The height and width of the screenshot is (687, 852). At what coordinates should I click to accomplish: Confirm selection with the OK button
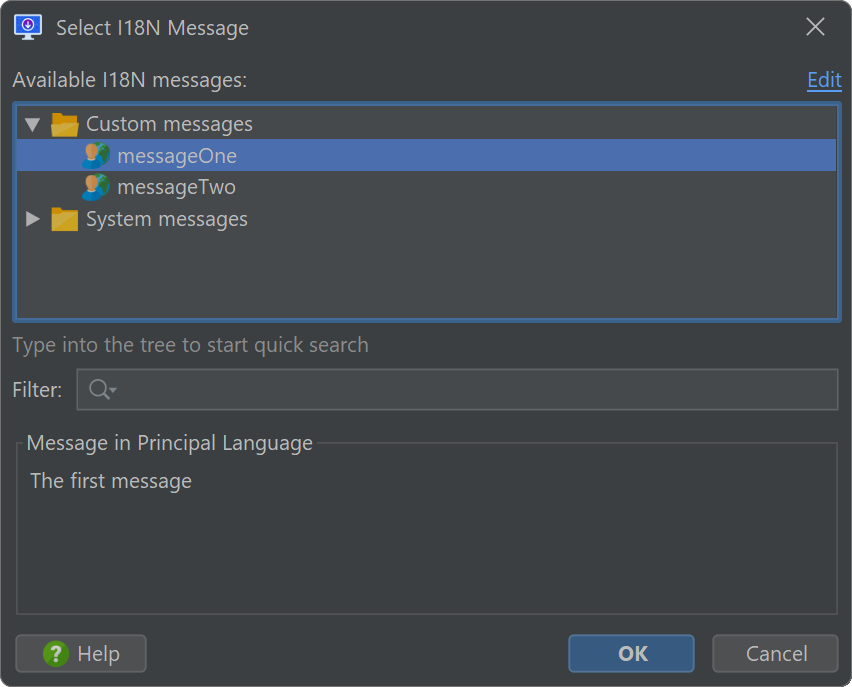pos(631,653)
